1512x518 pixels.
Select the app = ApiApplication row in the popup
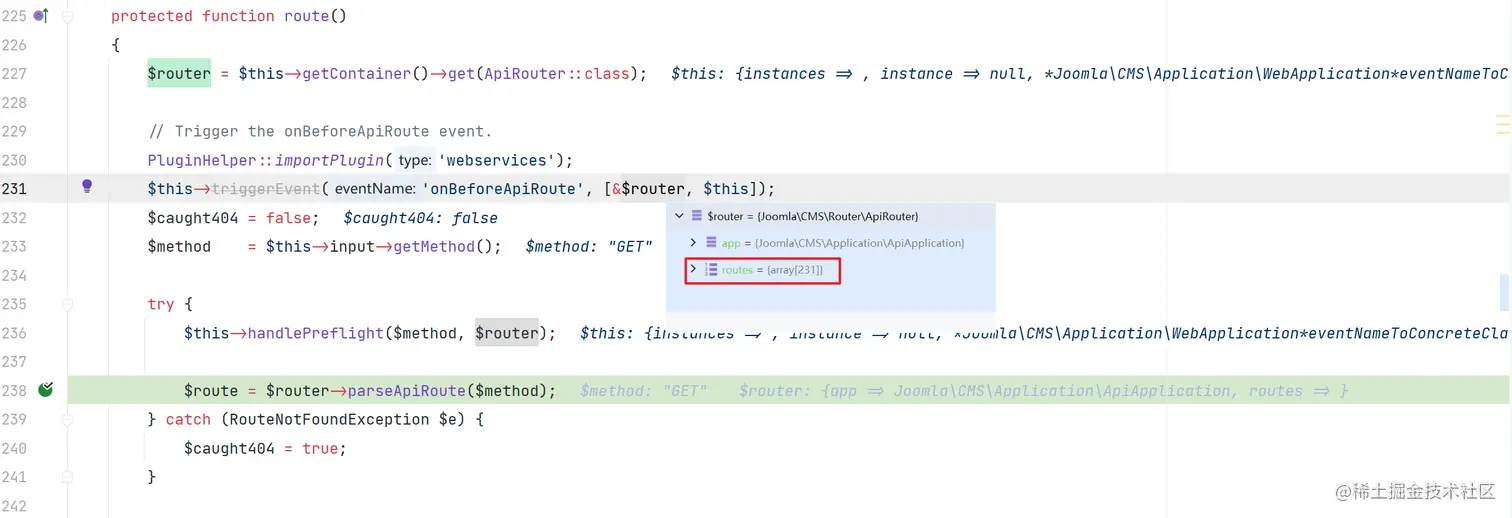(x=831, y=243)
